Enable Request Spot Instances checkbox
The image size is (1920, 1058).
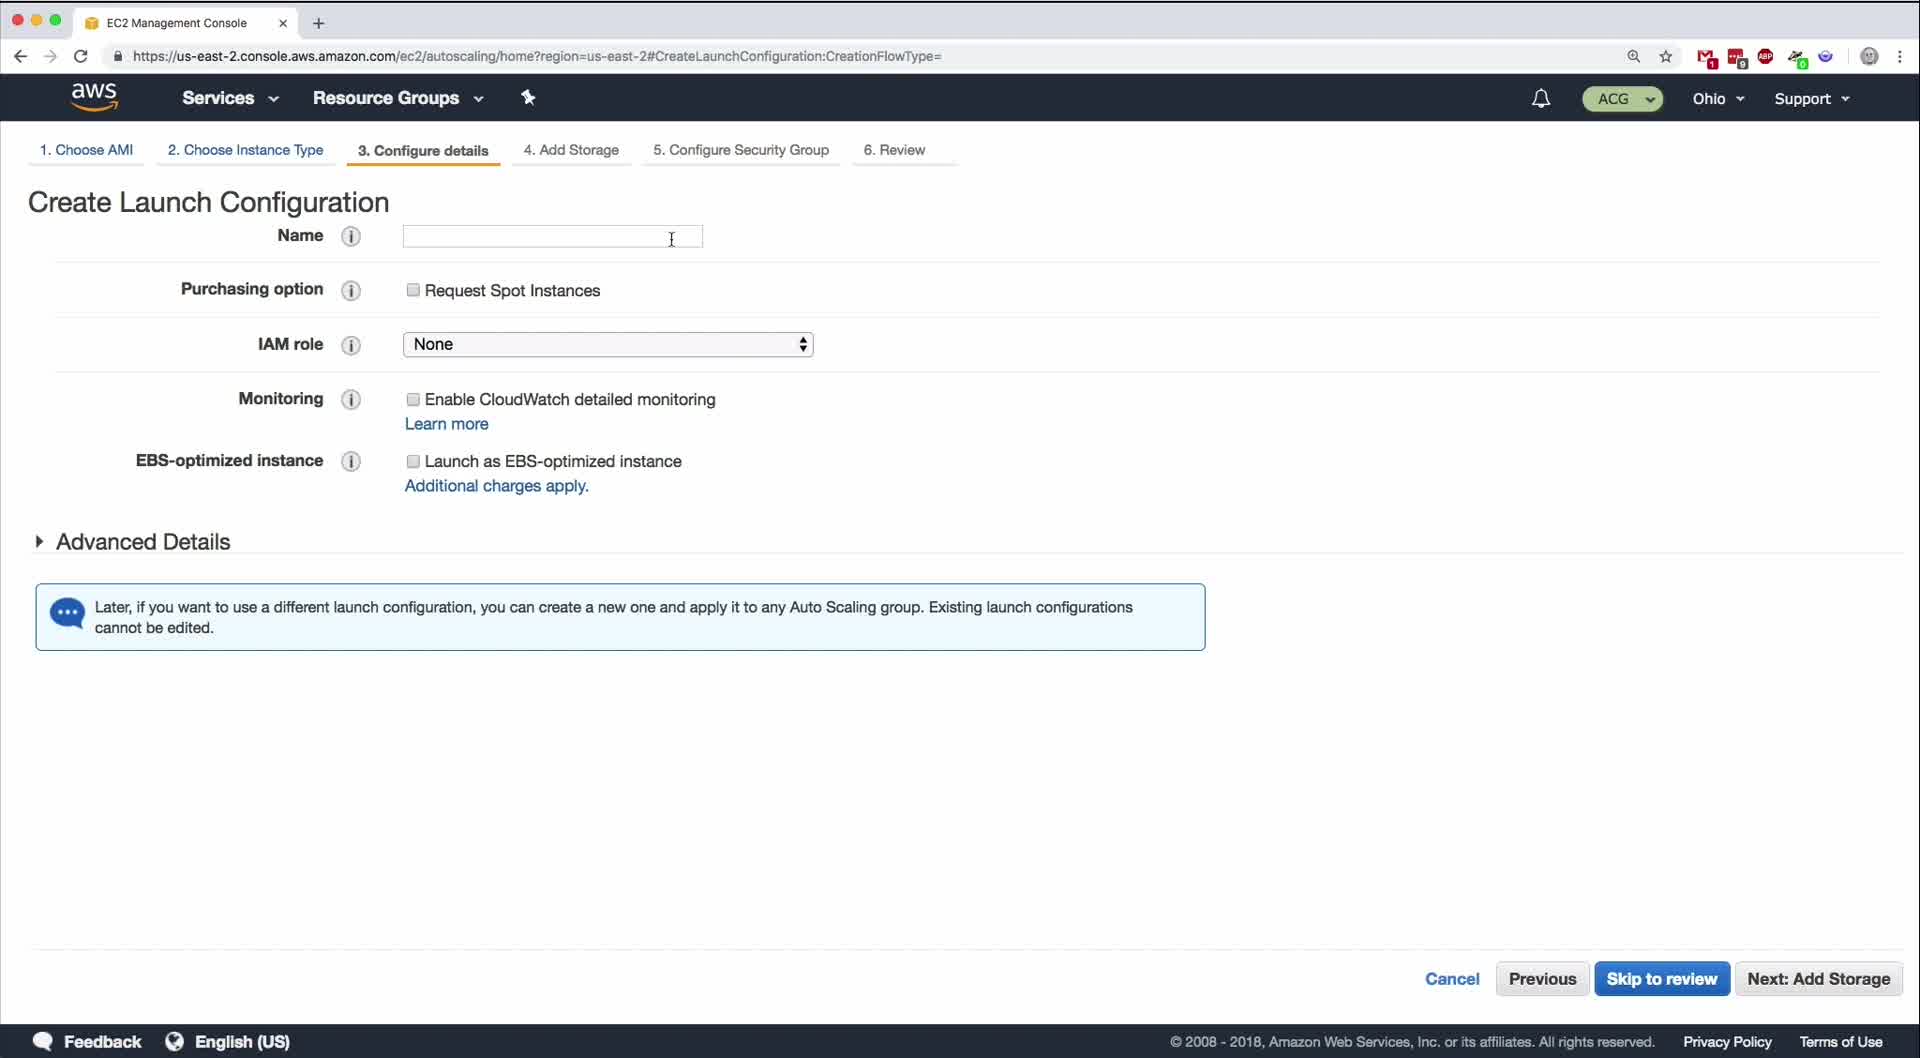coord(413,290)
